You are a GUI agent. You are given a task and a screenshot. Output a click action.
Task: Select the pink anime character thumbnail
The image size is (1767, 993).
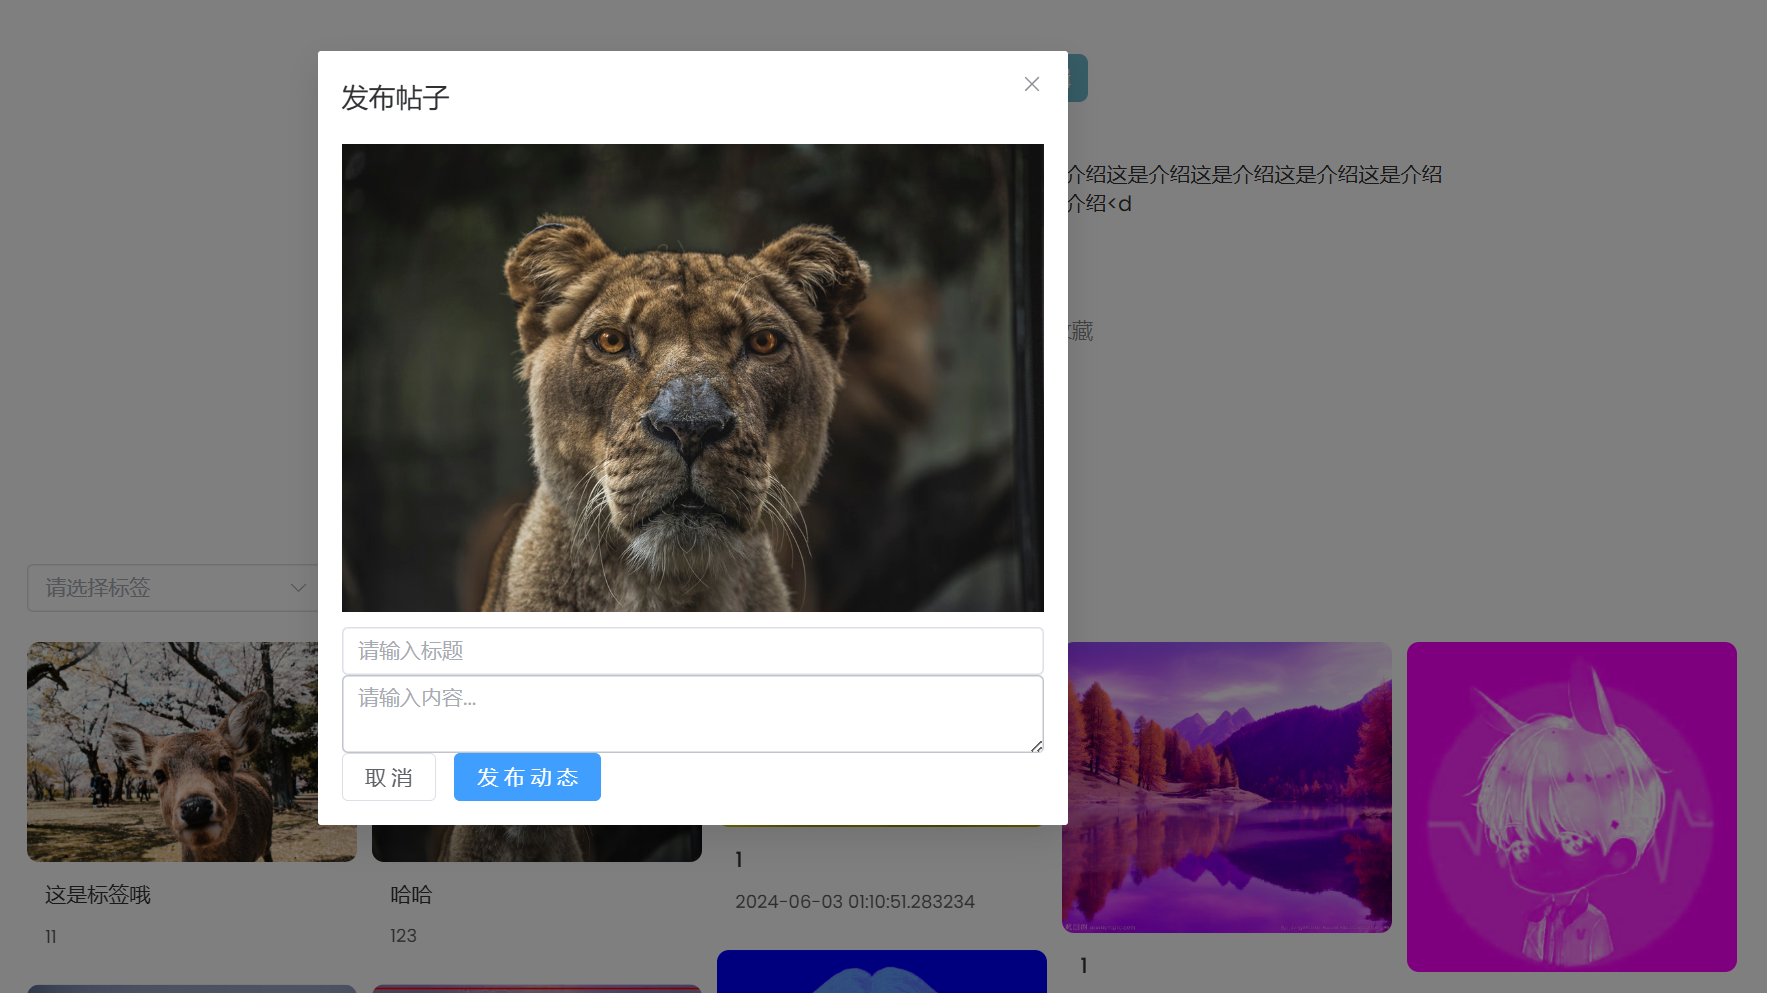point(1571,806)
